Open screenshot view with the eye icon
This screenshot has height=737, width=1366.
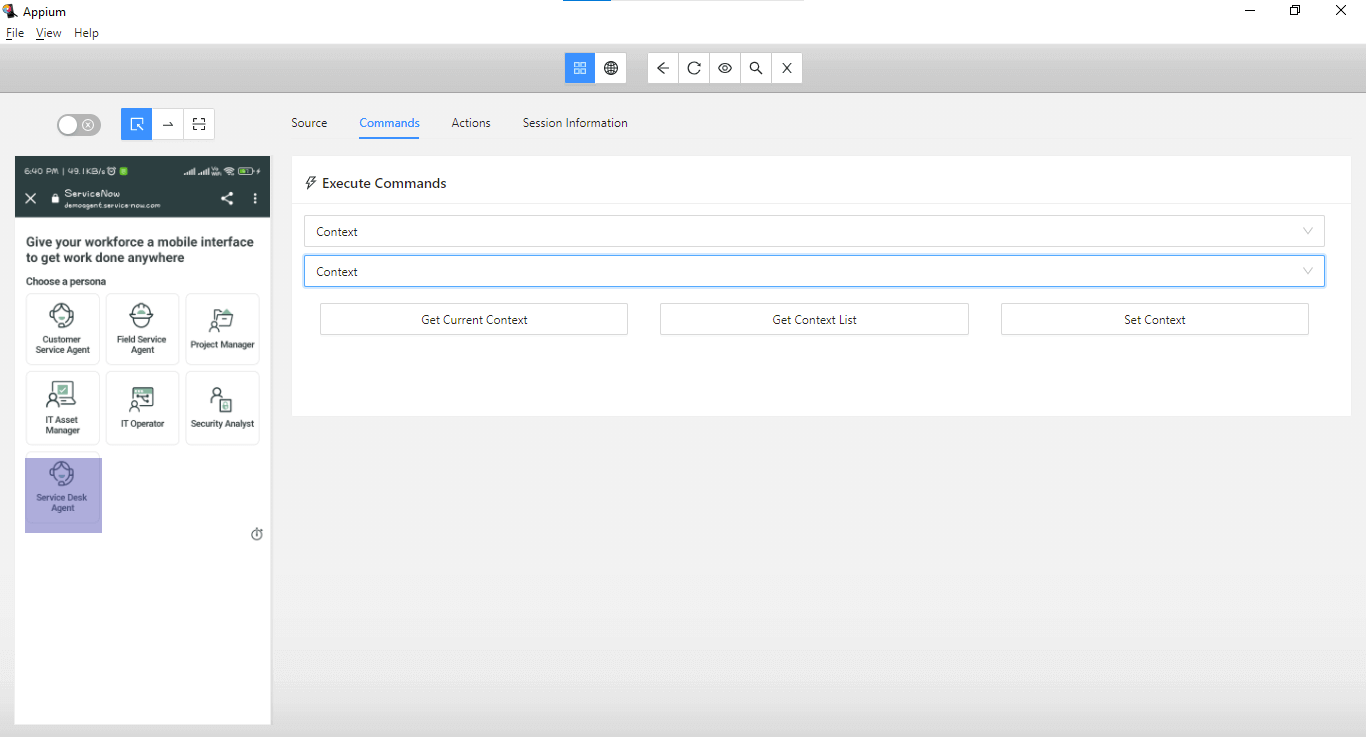[x=724, y=68]
